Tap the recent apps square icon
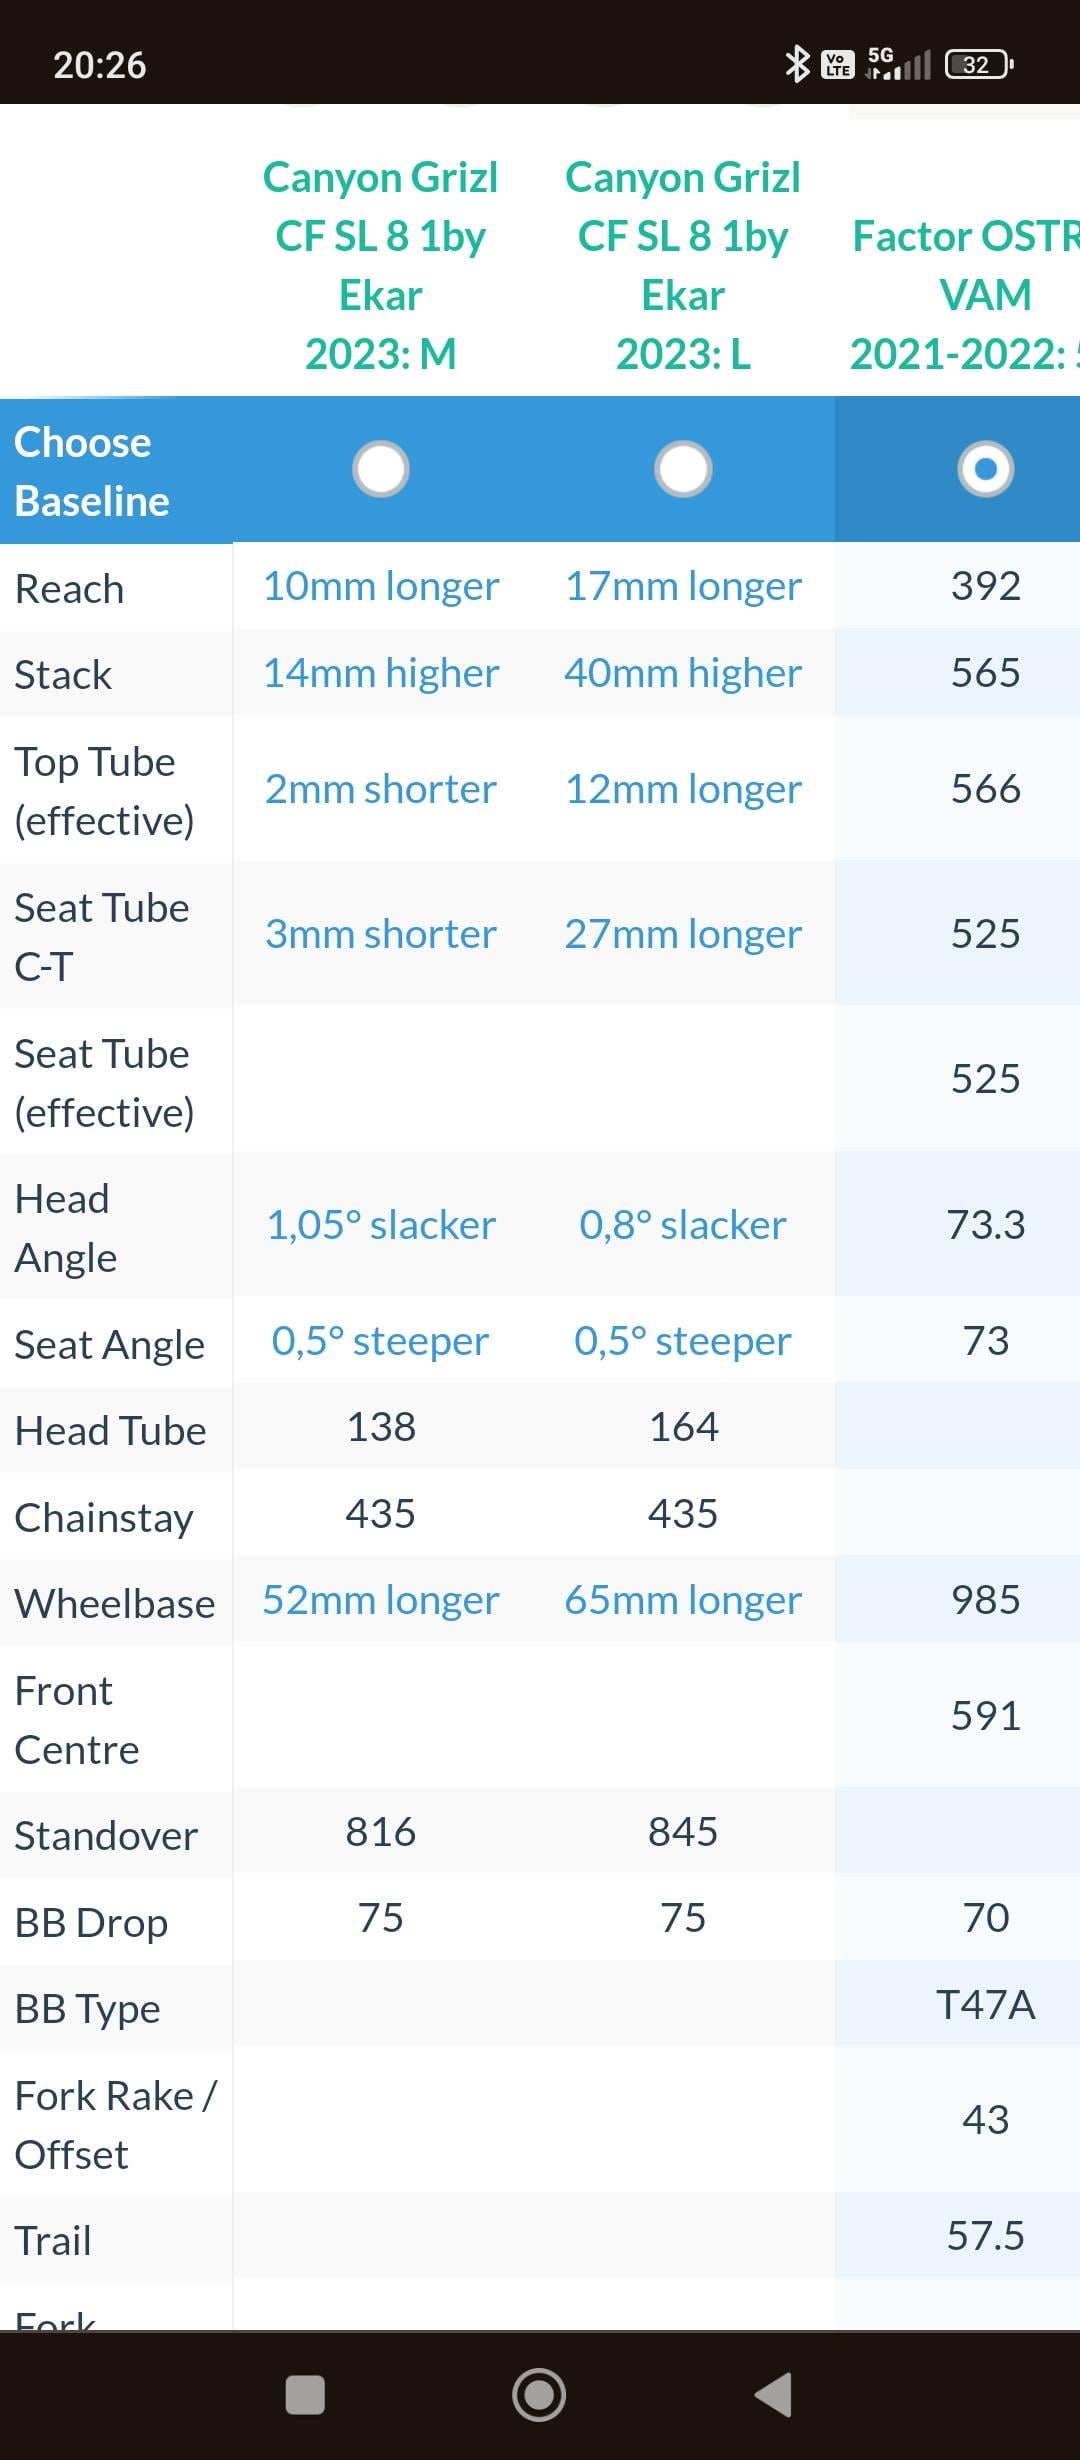This screenshot has width=1080, height=2460. click(305, 2395)
